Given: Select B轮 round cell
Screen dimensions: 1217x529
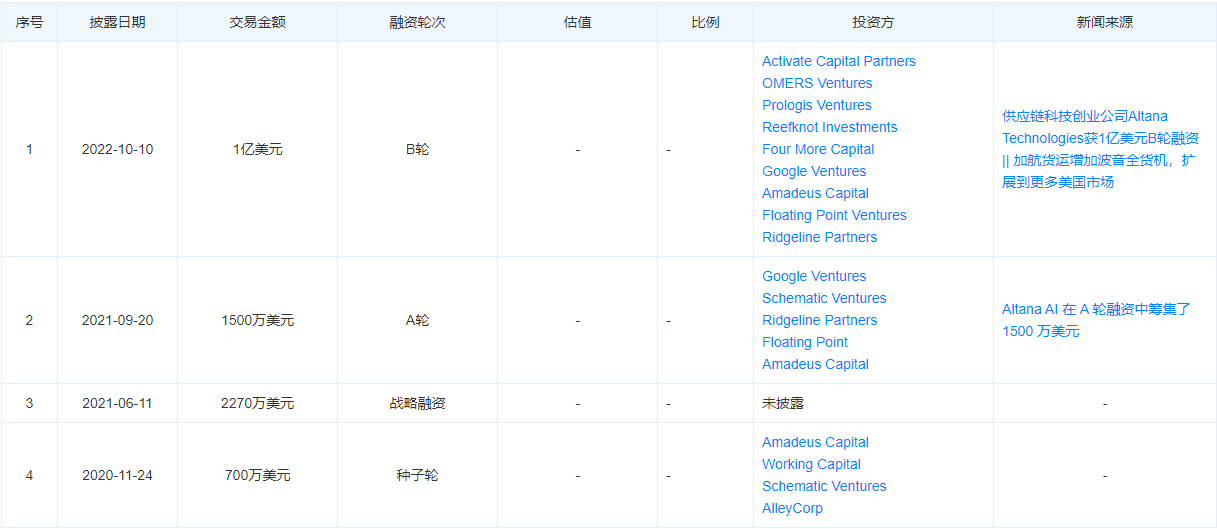Looking at the screenshot, I should (x=417, y=149).
